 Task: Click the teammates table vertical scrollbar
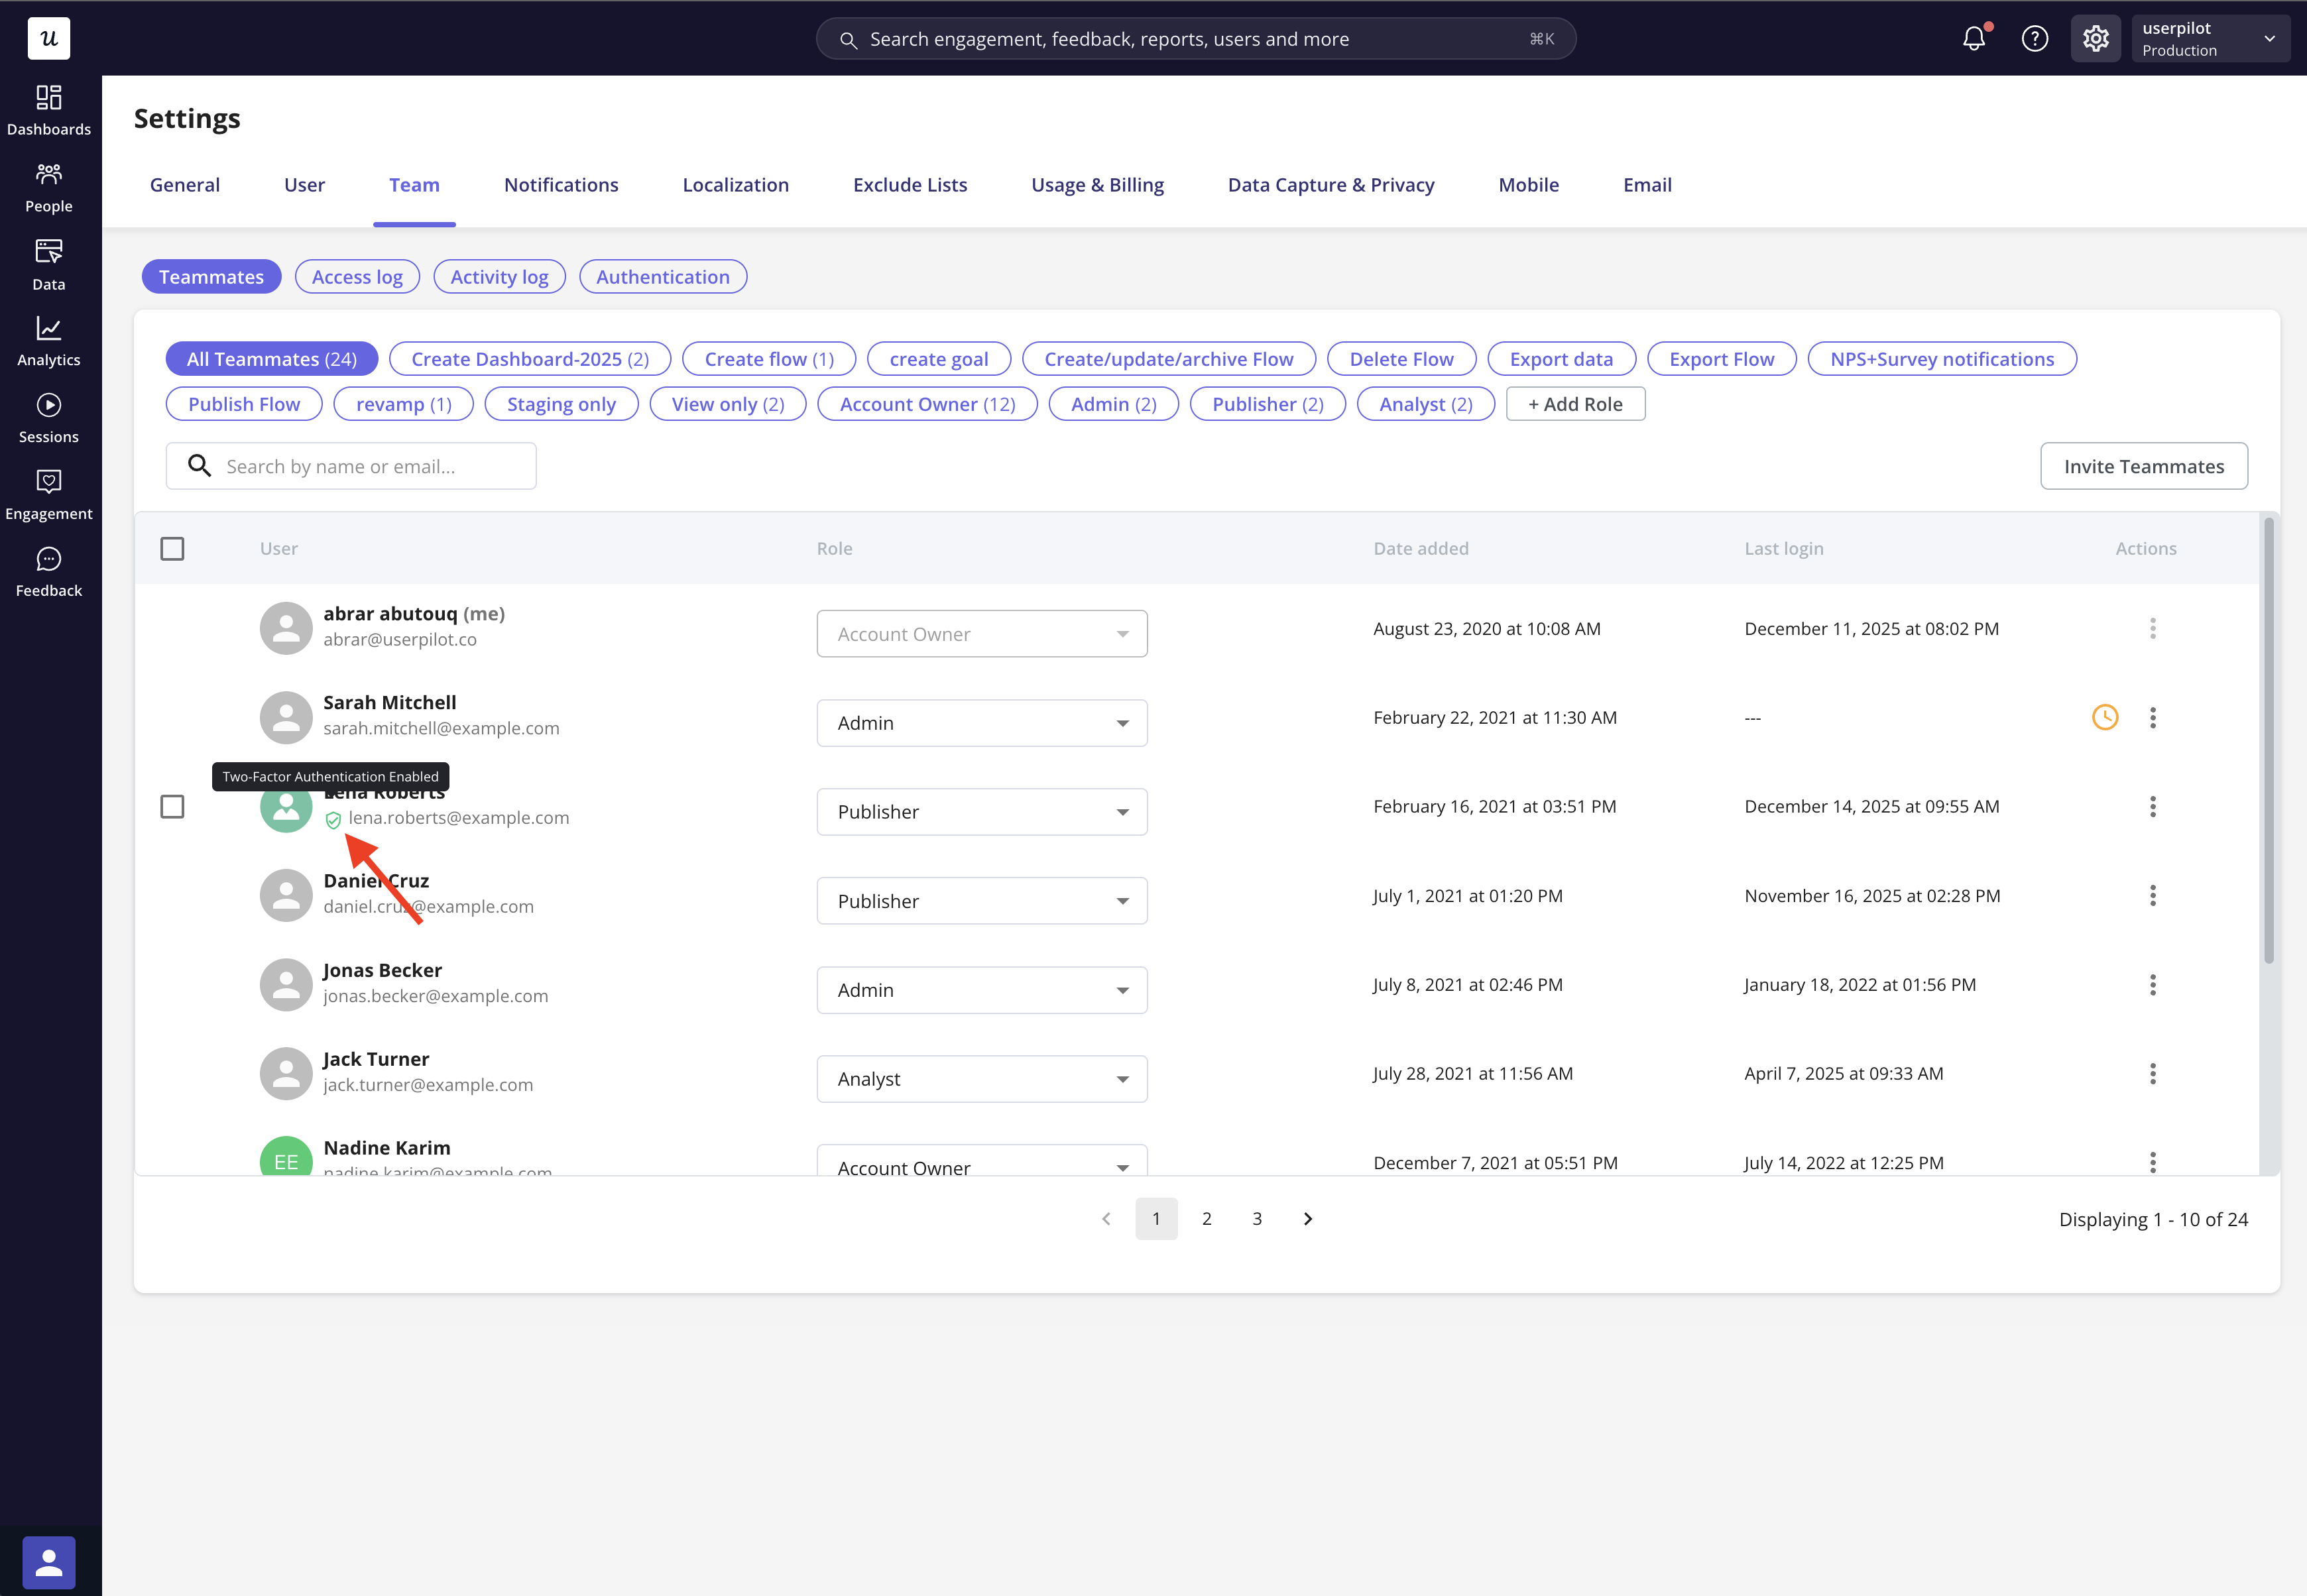pos(2268,740)
